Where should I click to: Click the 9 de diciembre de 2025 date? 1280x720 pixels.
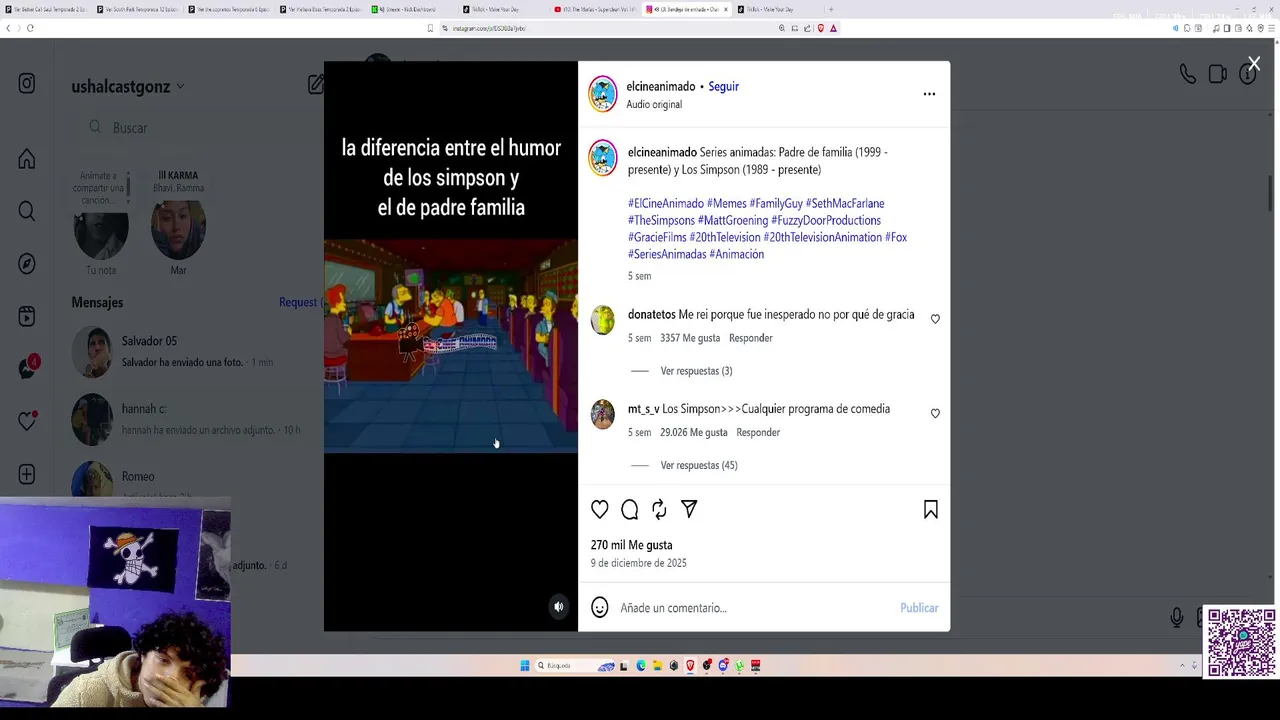[638, 563]
